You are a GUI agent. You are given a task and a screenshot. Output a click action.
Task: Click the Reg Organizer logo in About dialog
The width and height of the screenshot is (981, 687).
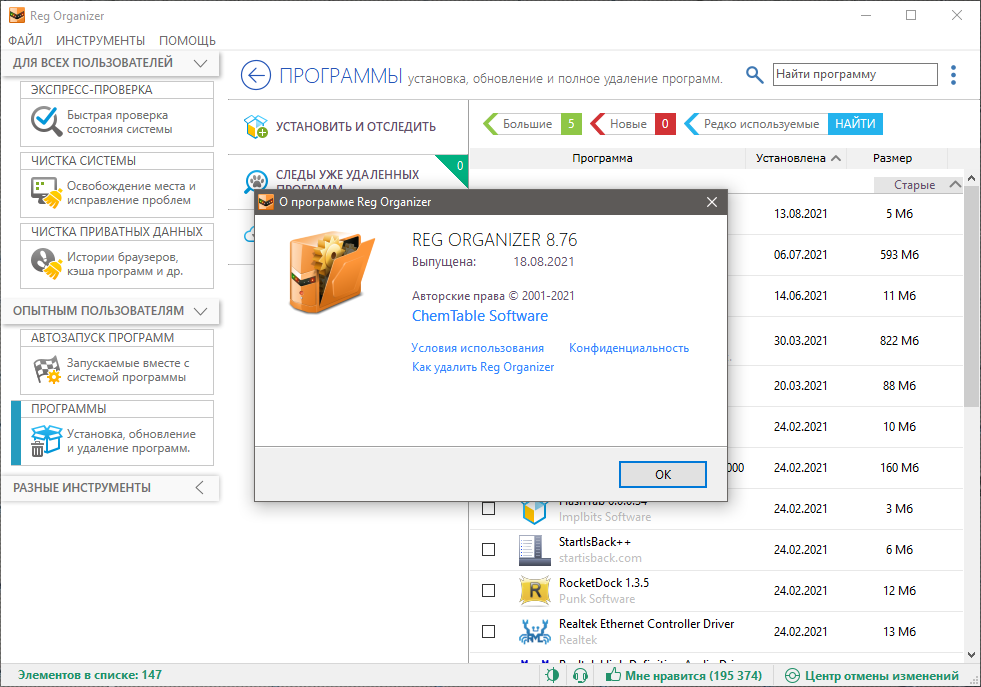pos(331,272)
